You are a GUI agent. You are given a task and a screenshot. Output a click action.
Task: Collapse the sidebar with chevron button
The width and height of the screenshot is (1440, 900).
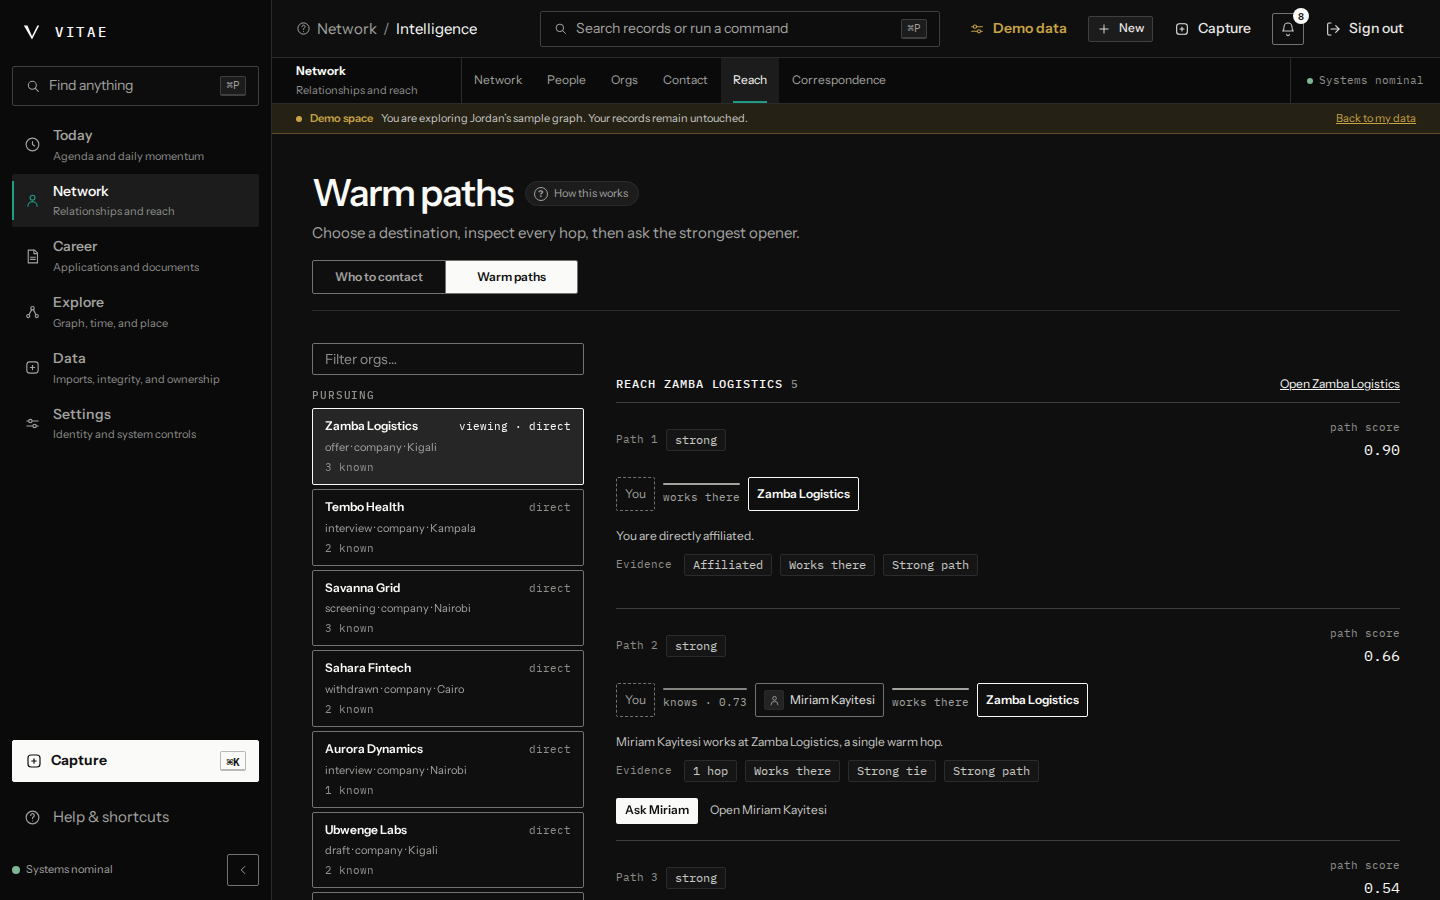tap(243, 870)
